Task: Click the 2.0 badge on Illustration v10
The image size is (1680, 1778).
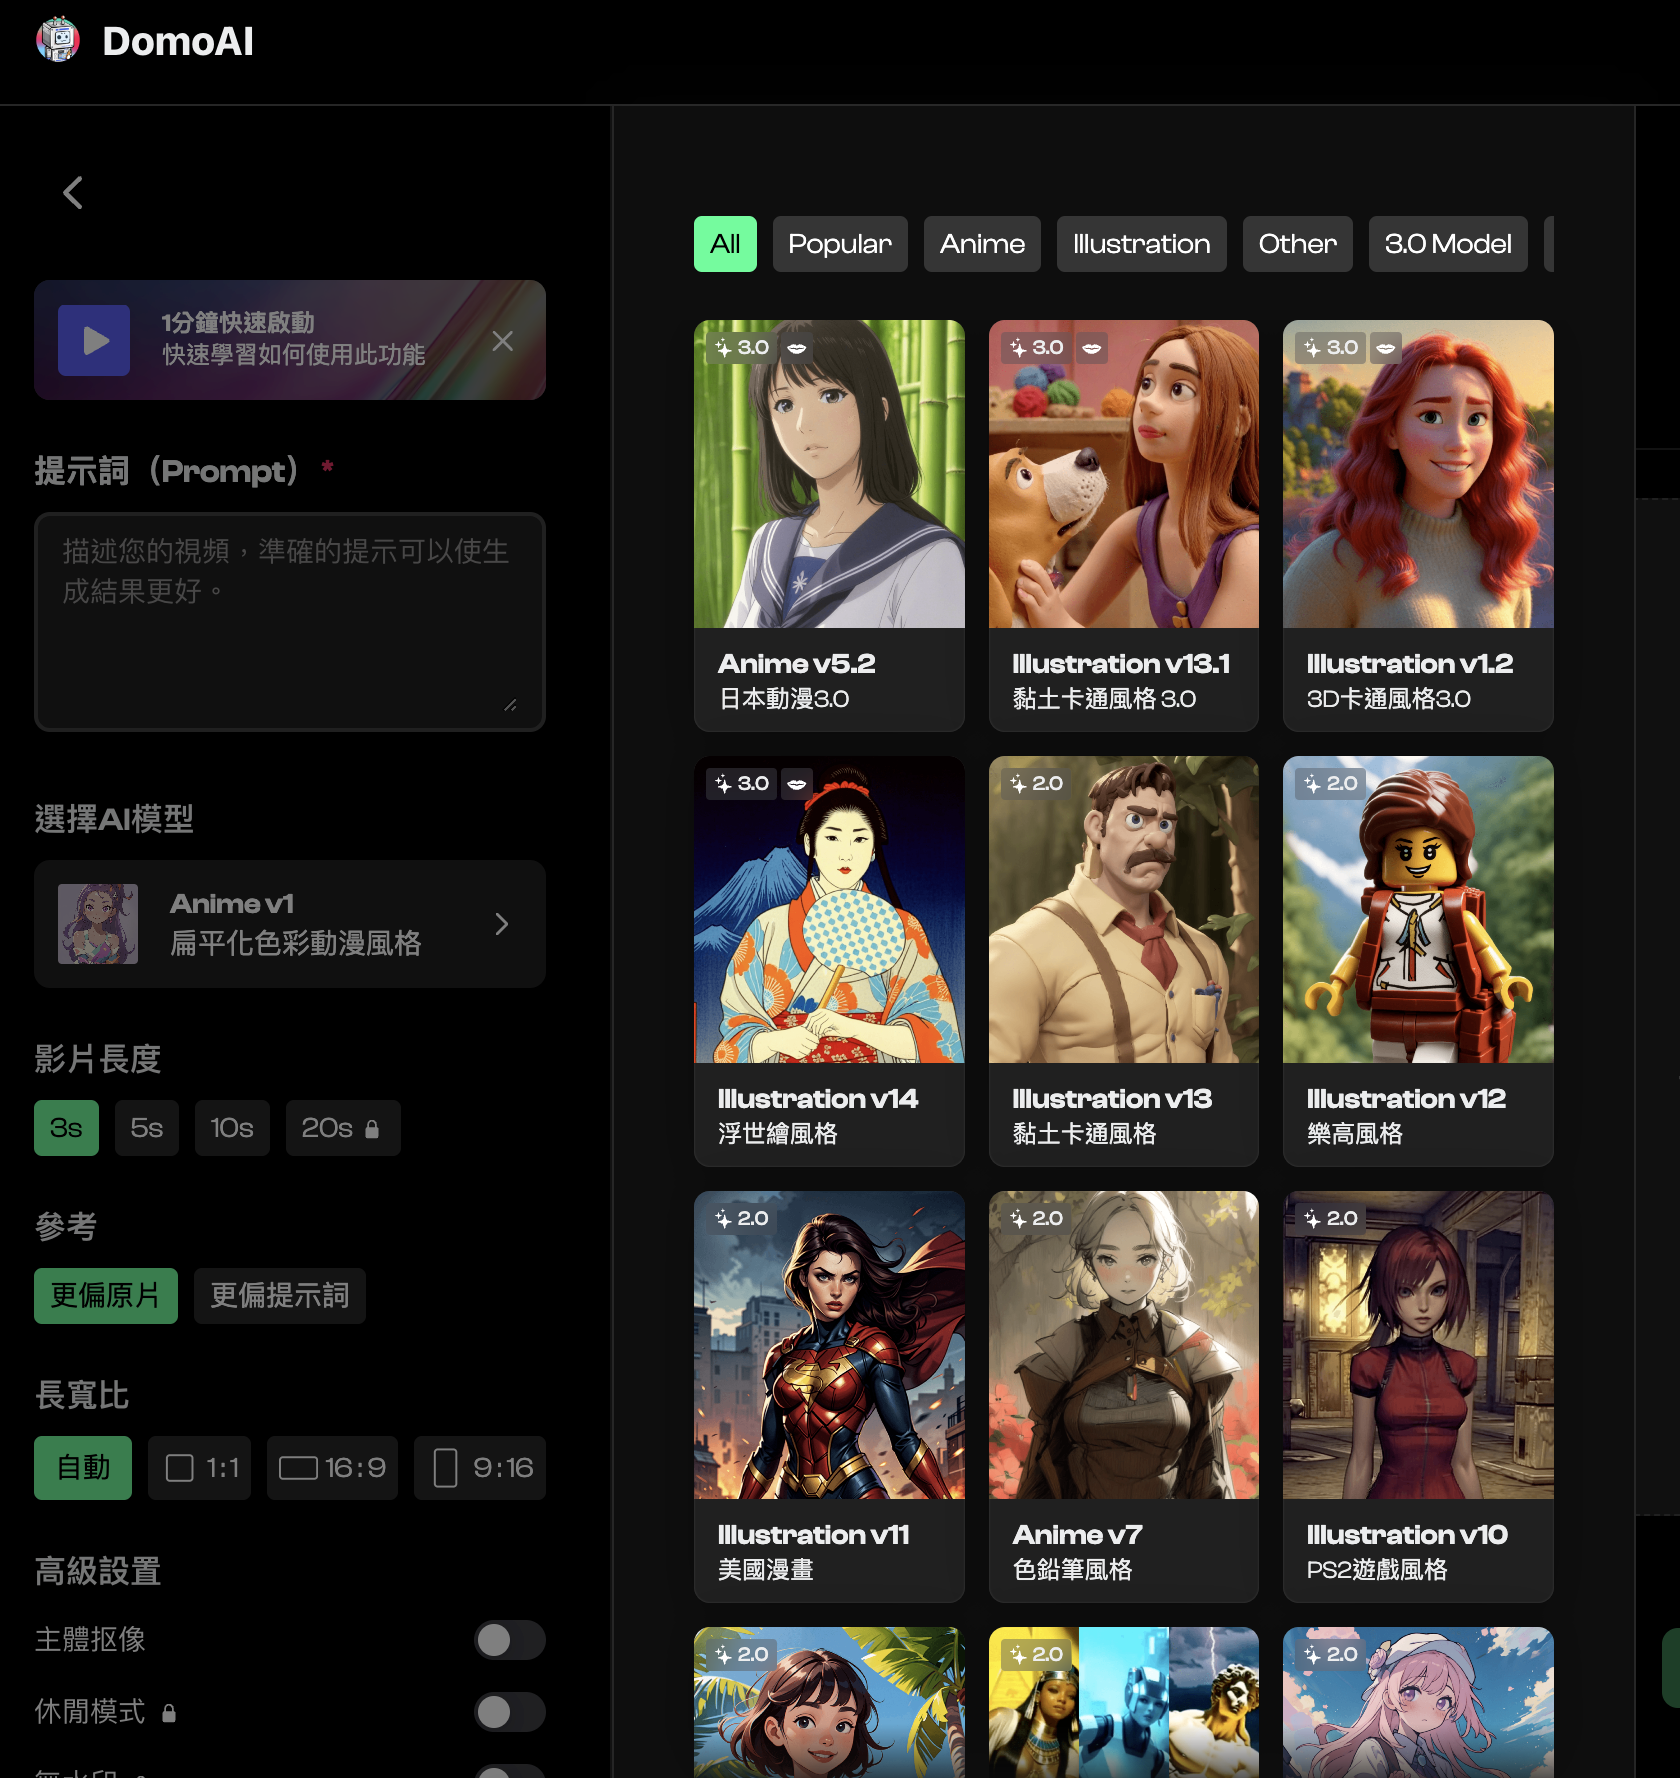Action: pos(1331,1219)
